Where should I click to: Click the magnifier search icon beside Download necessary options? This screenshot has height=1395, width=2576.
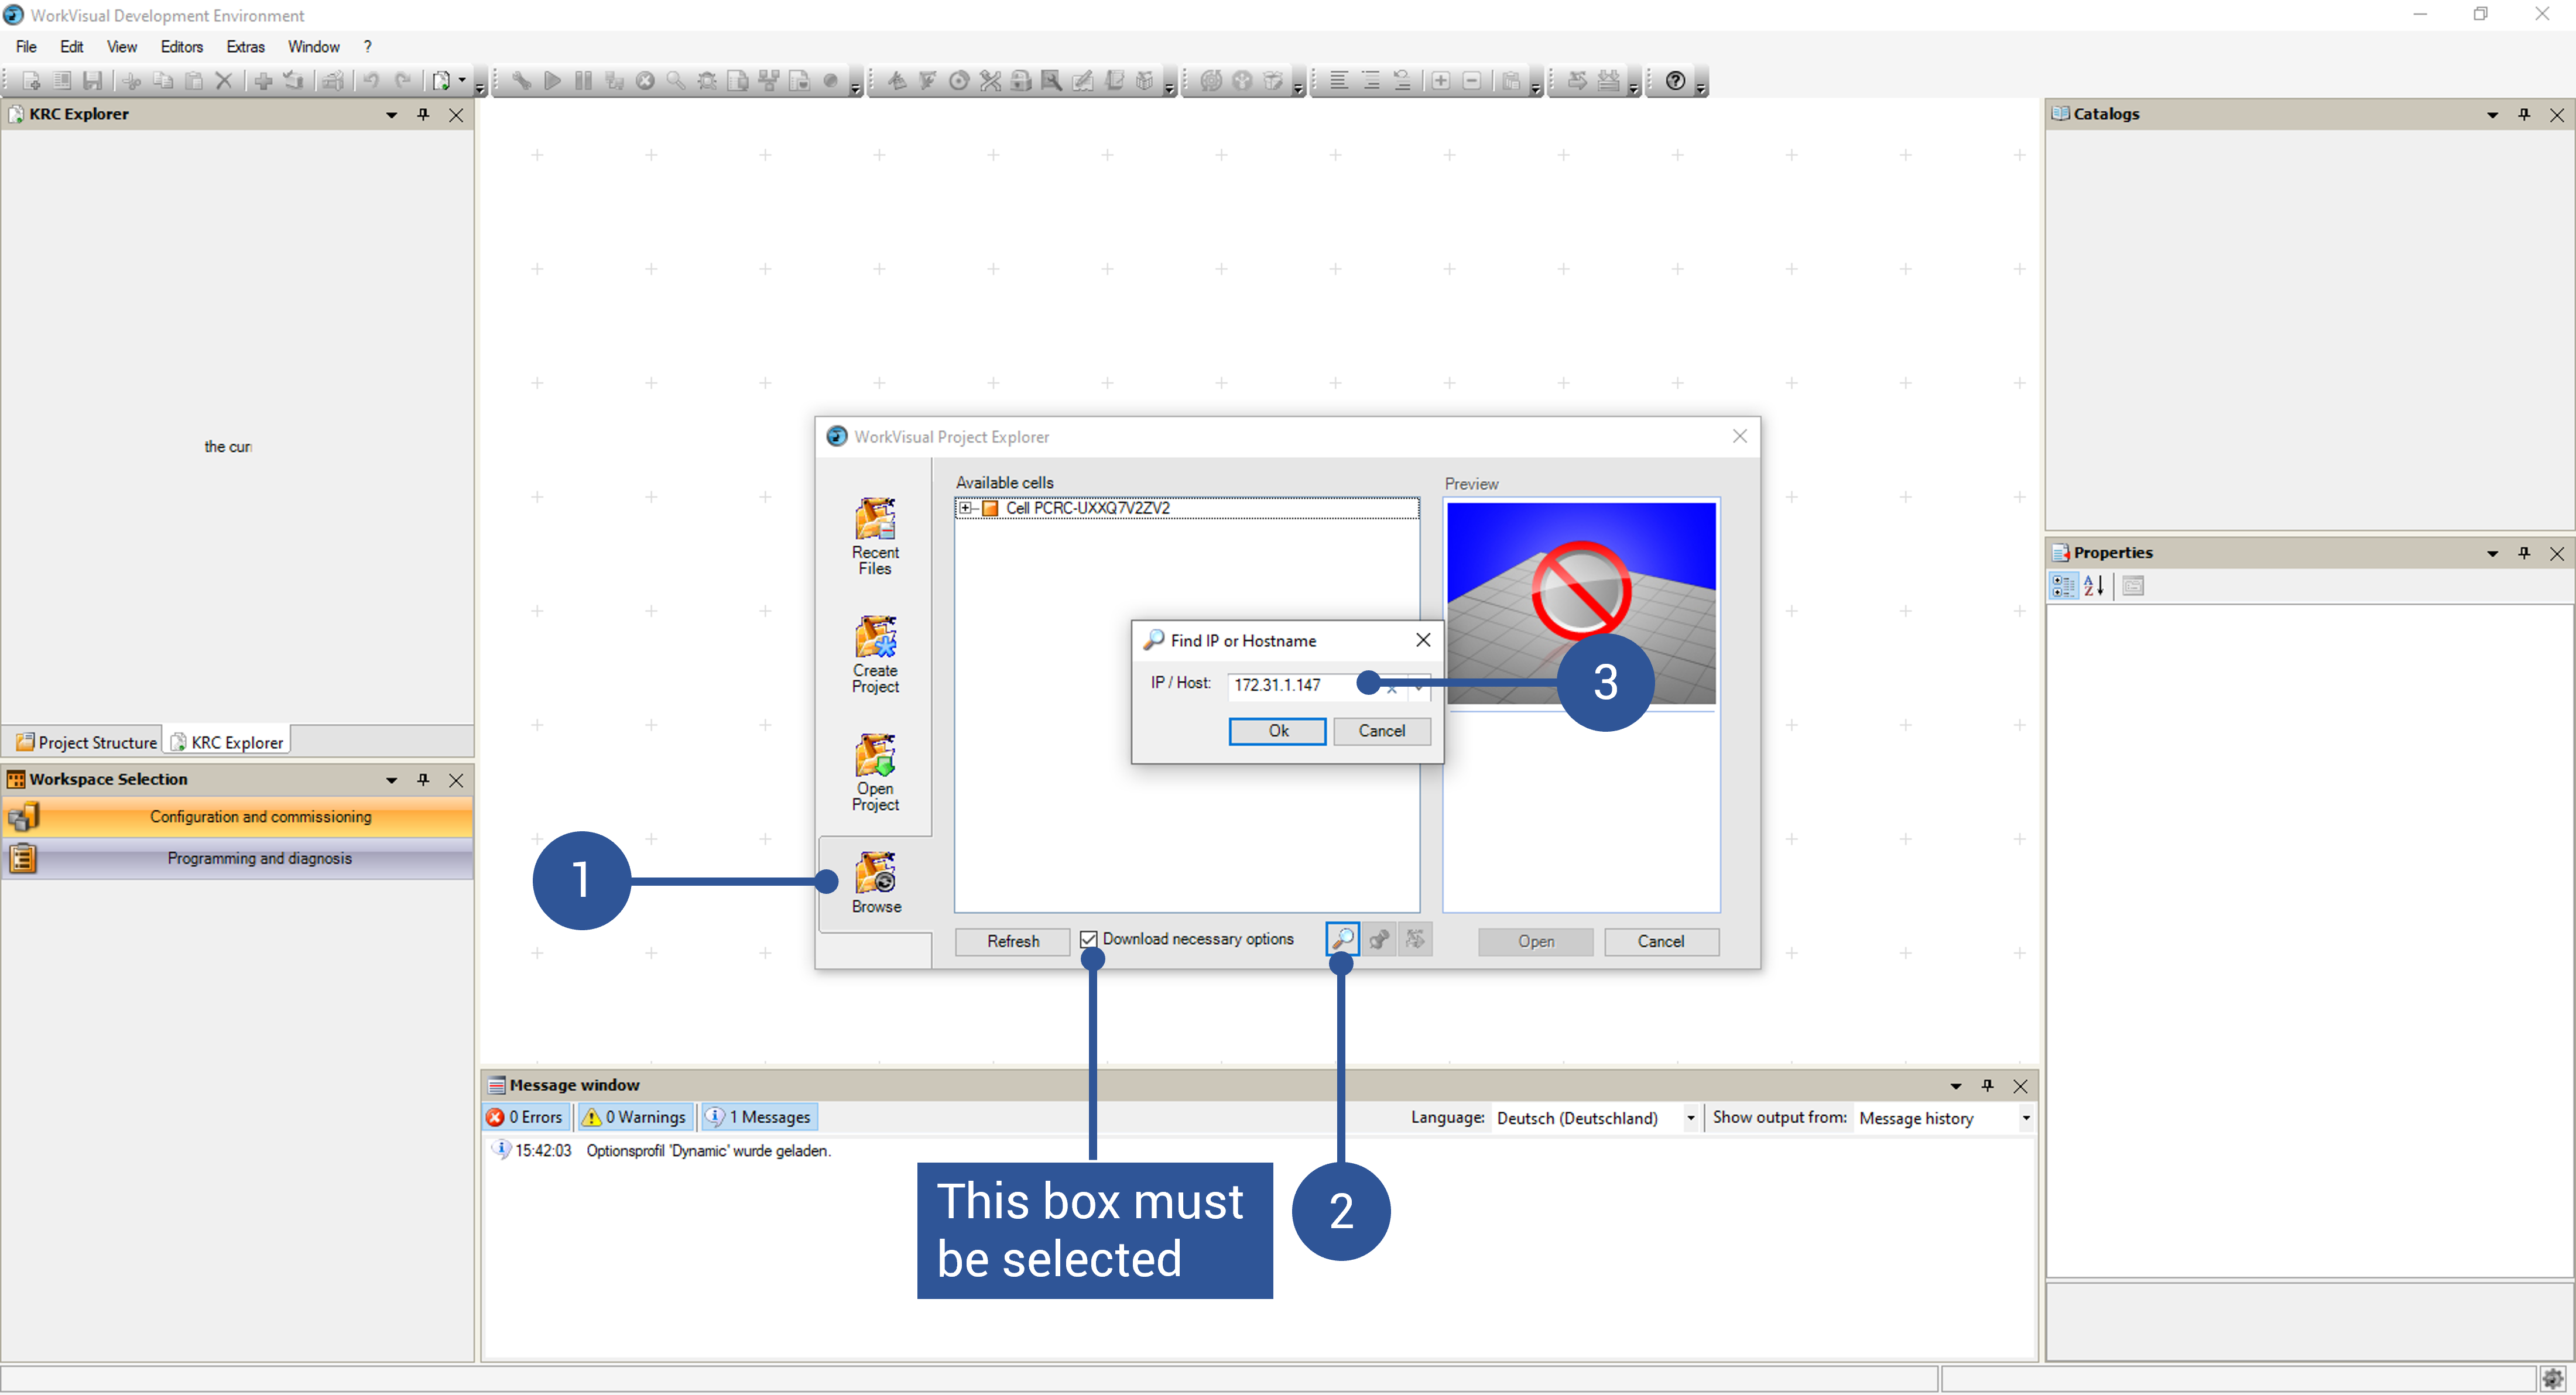[x=1342, y=939]
